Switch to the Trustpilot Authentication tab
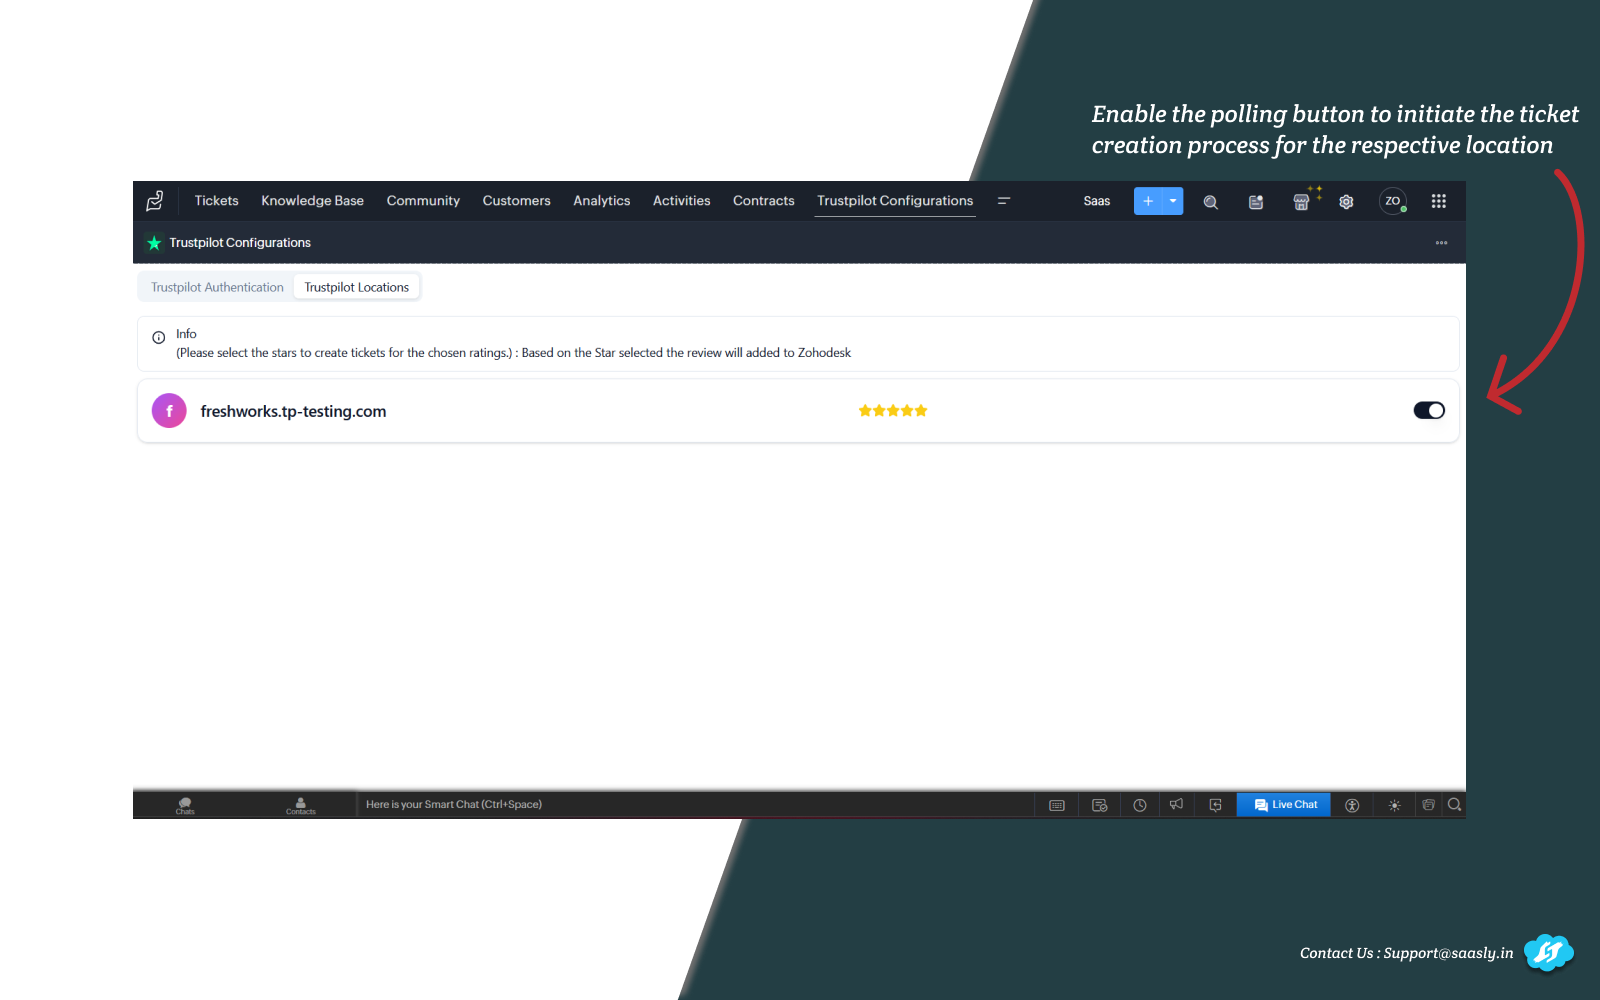The width and height of the screenshot is (1600, 1000). (x=217, y=287)
